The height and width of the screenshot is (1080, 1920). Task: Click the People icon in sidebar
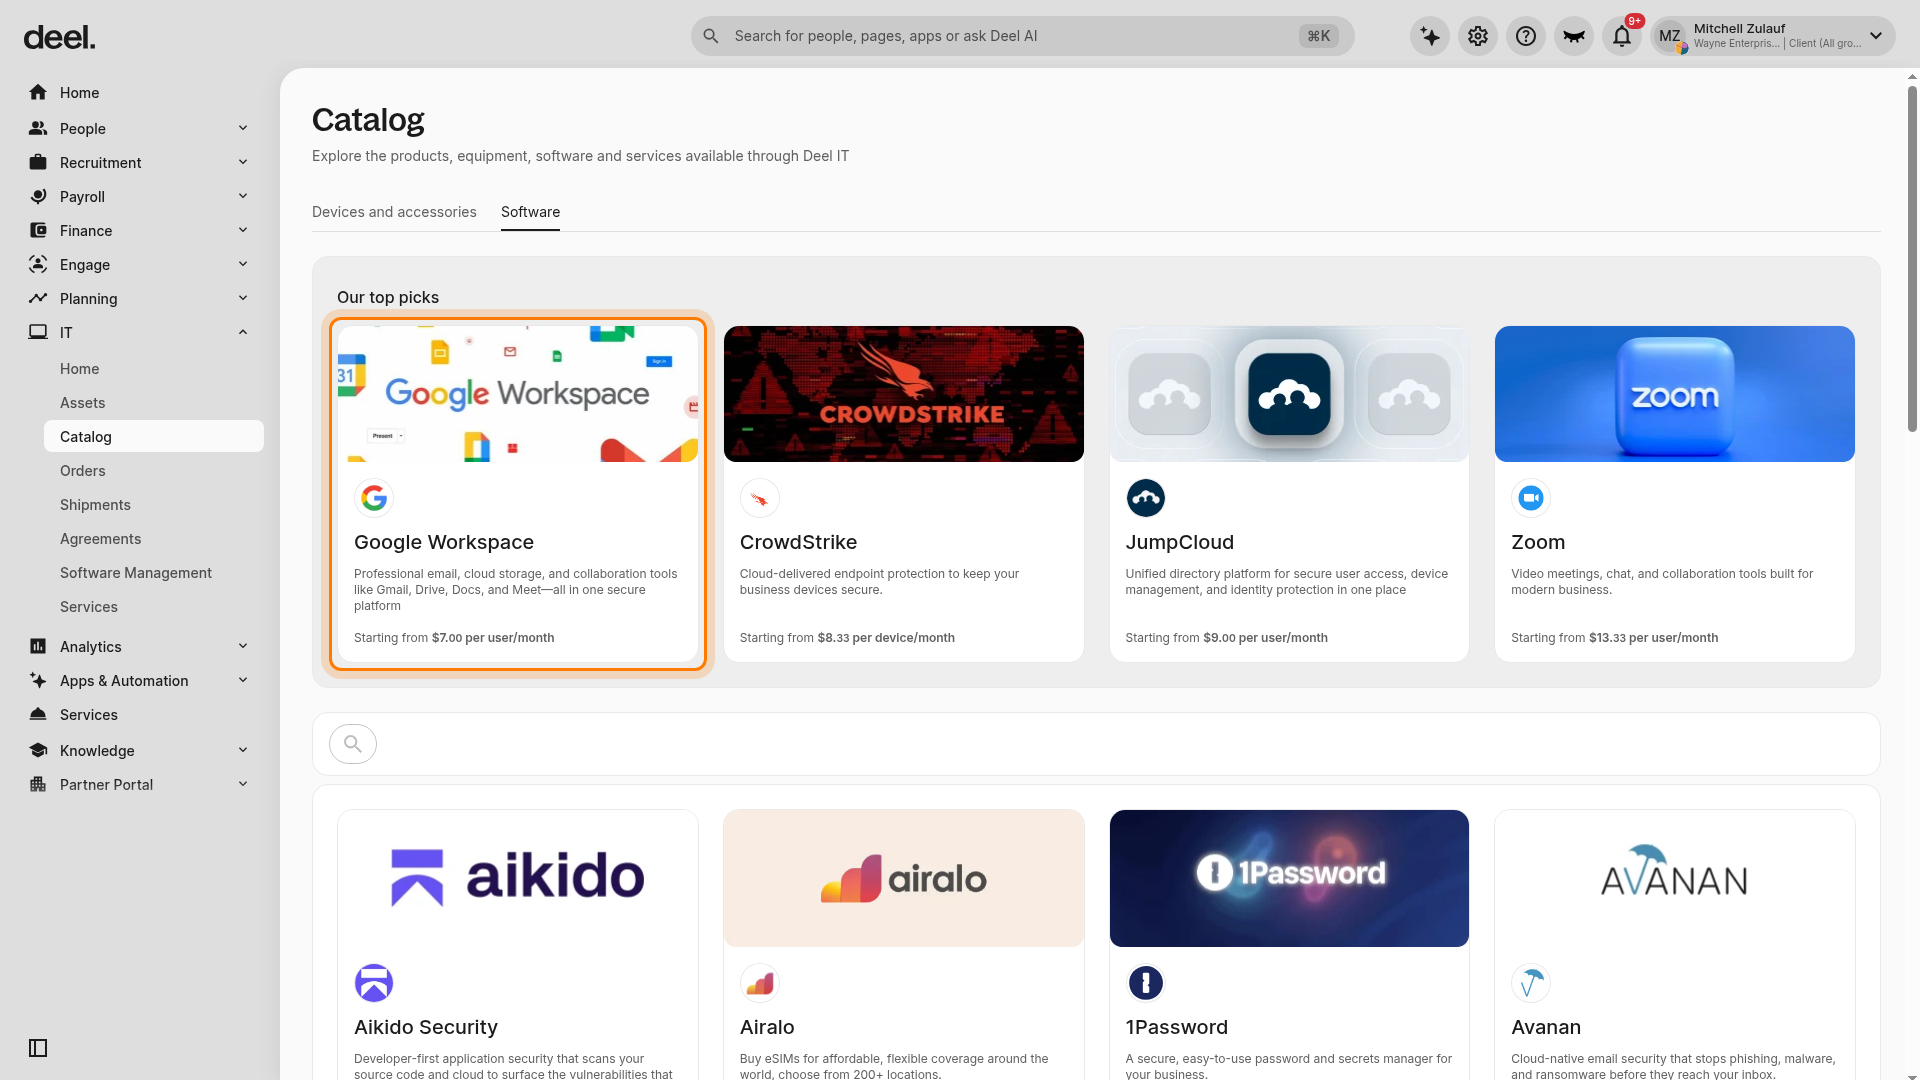38,128
